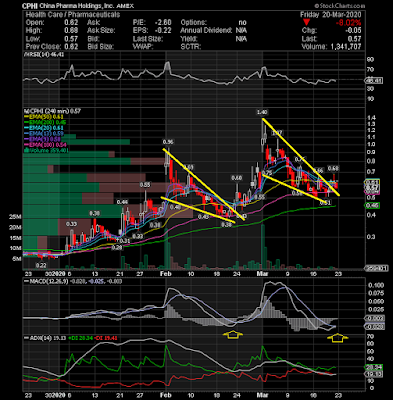Click the left yellow arrow under MACD
The image size is (393, 400).
(x=233, y=334)
